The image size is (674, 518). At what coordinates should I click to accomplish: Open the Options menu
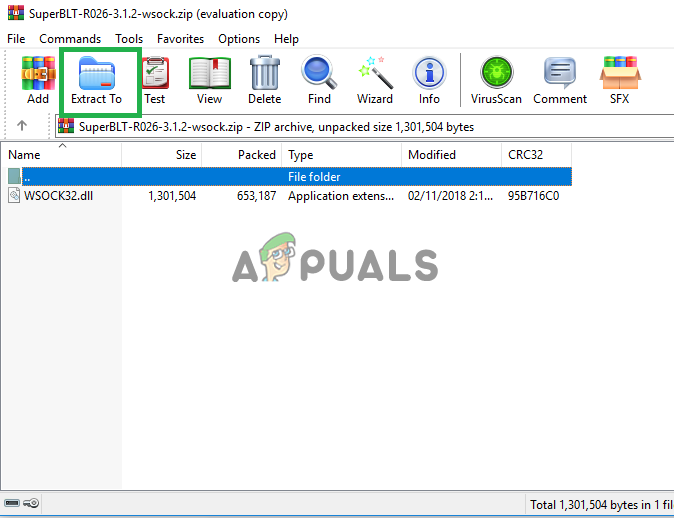pos(239,39)
